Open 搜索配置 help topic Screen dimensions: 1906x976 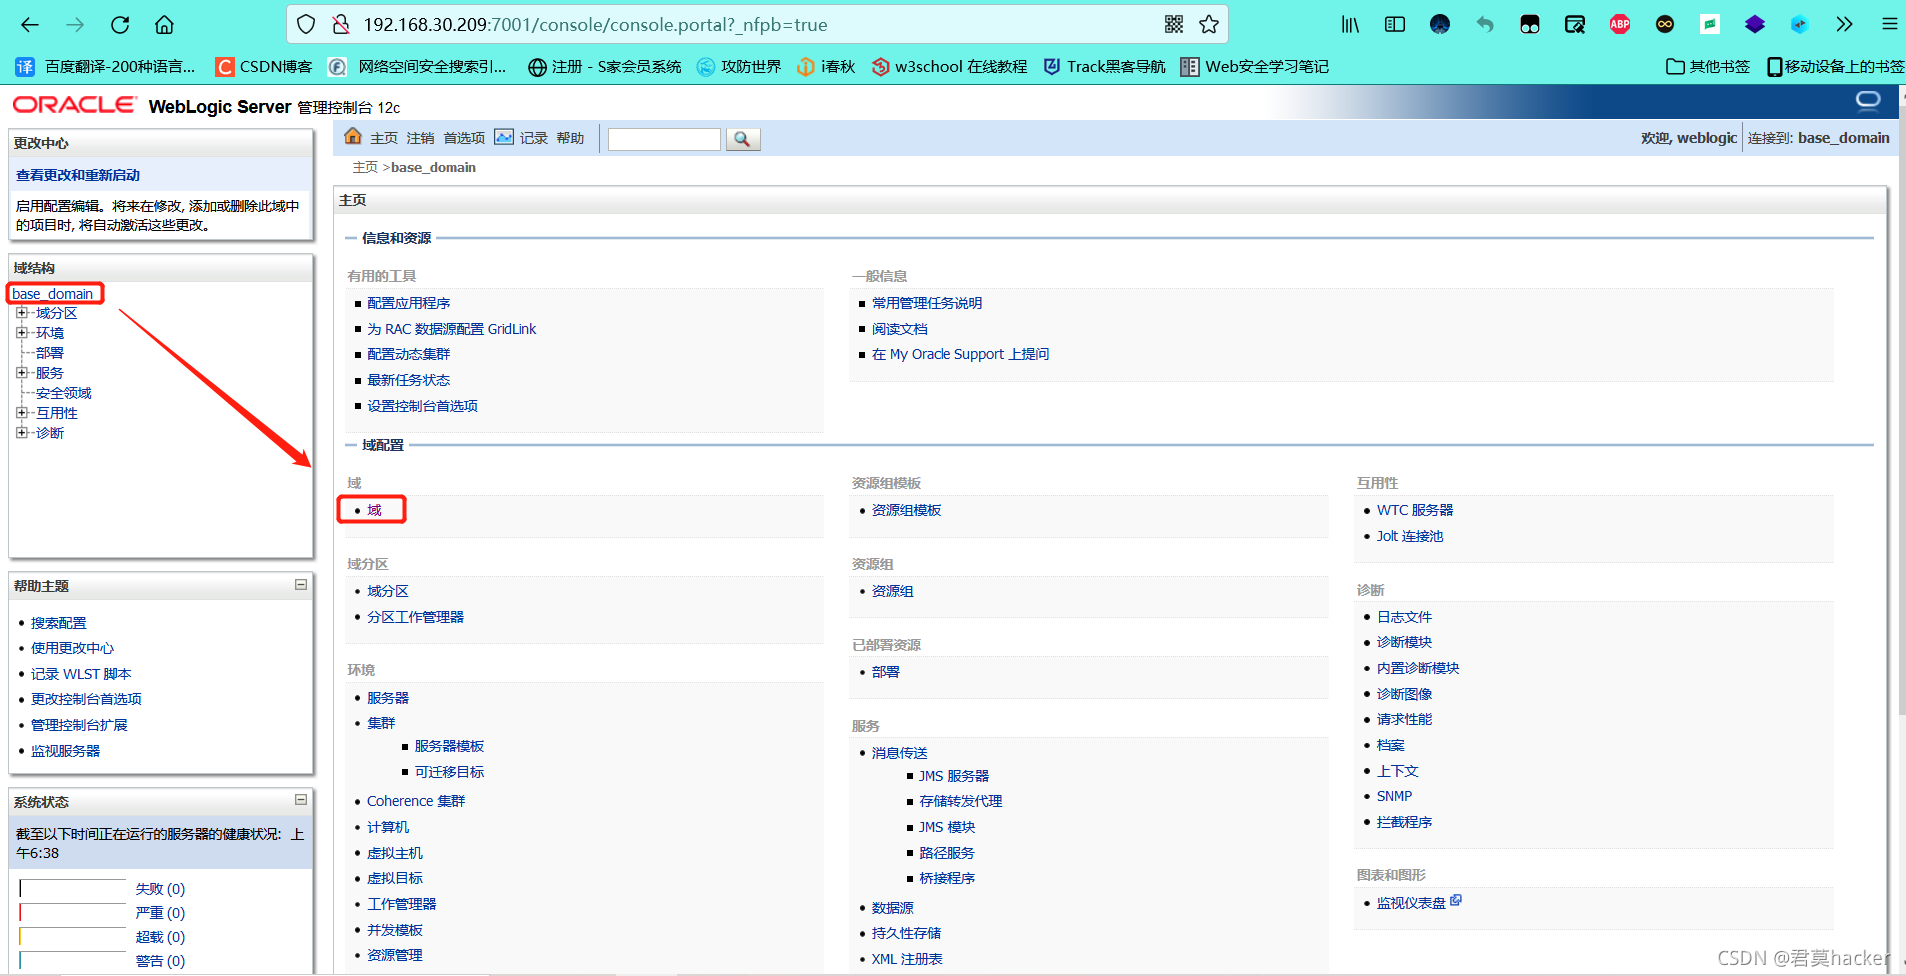58,623
